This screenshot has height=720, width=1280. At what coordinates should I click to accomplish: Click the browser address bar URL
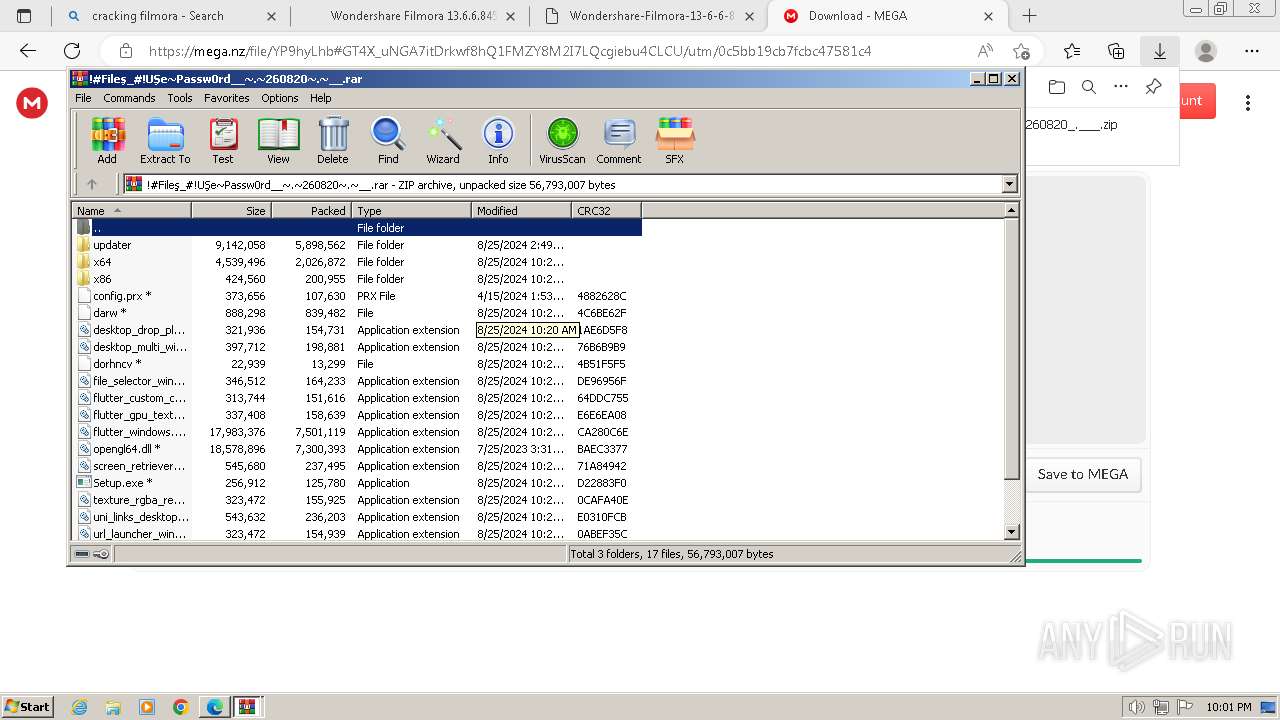tap(510, 51)
